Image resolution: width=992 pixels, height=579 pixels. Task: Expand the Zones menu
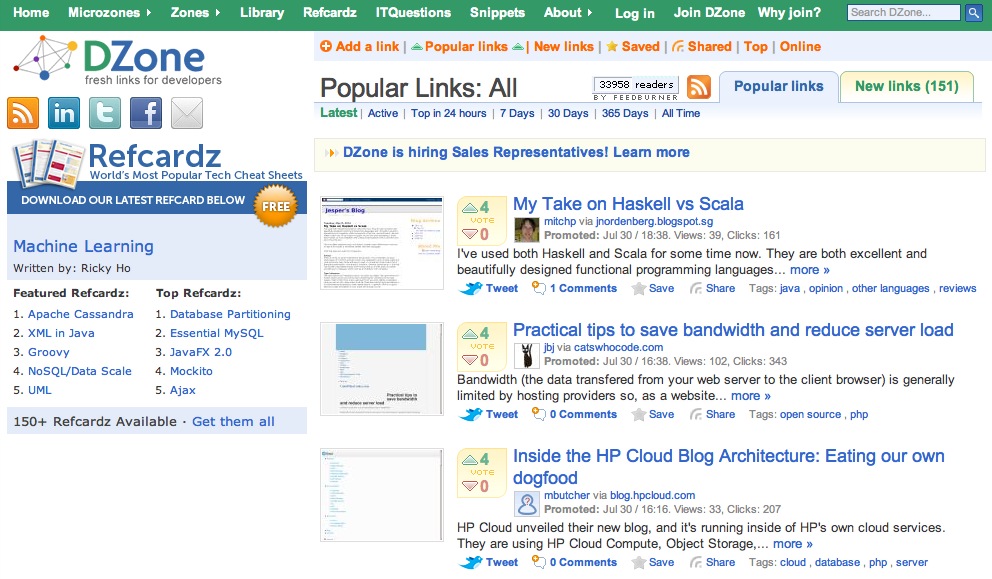pos(195,13)
